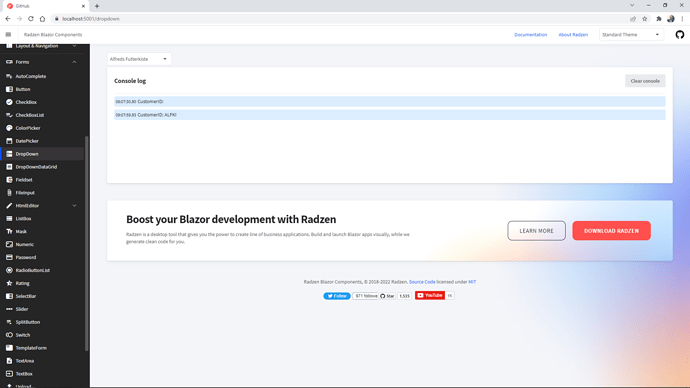Open a new browser tab

point(97,6)
